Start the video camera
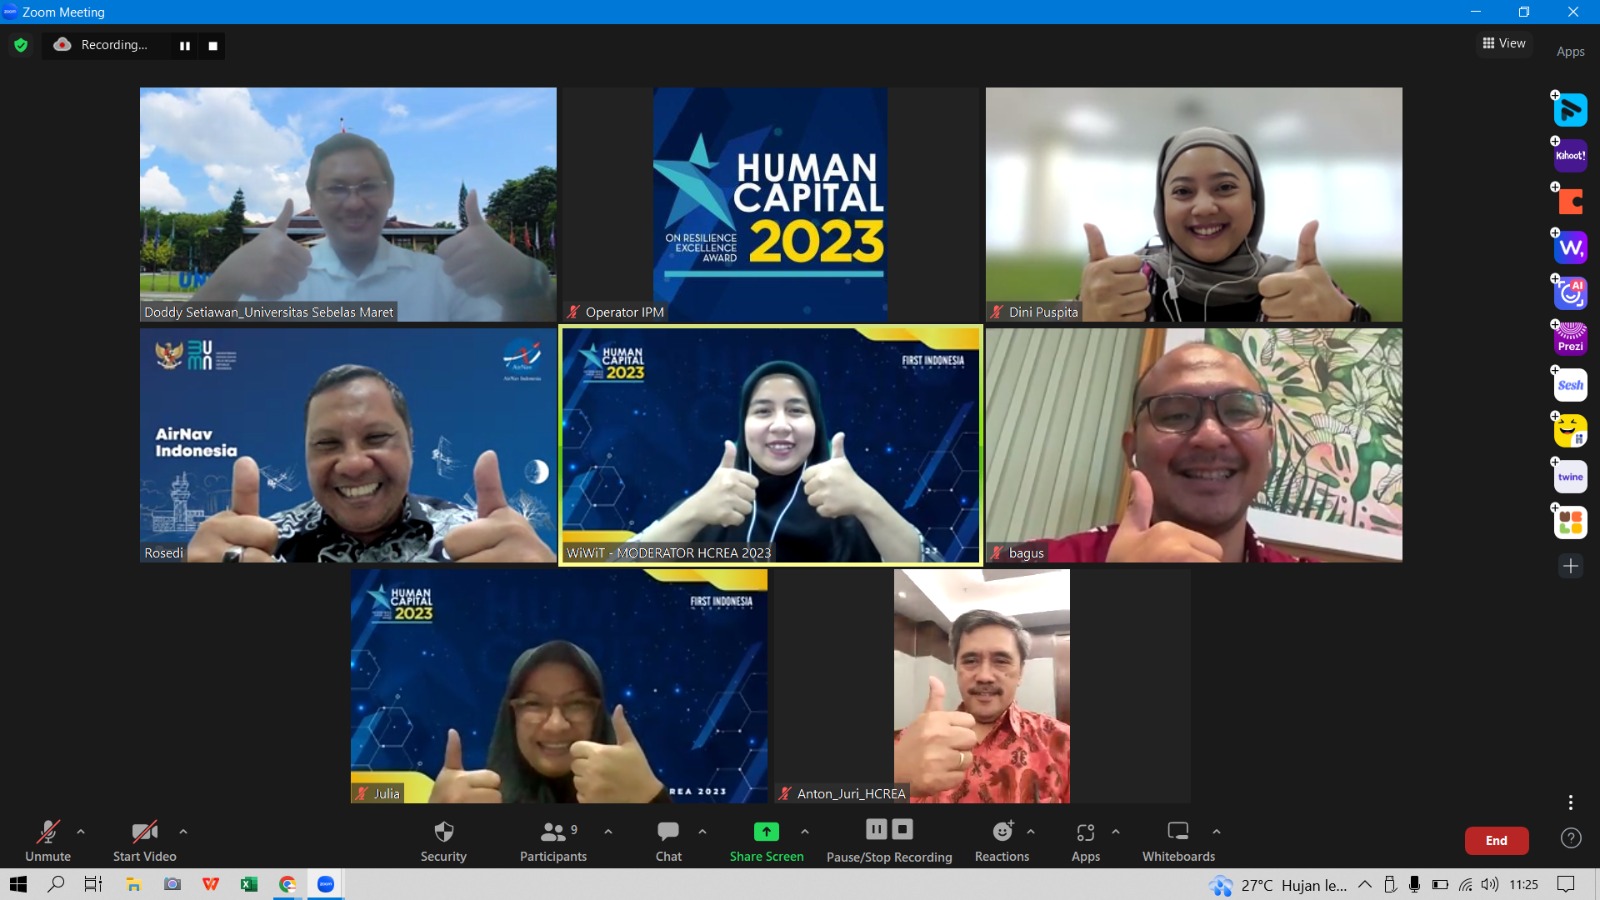Viewport: 1600px width, 900px height. tap(145, 841)
